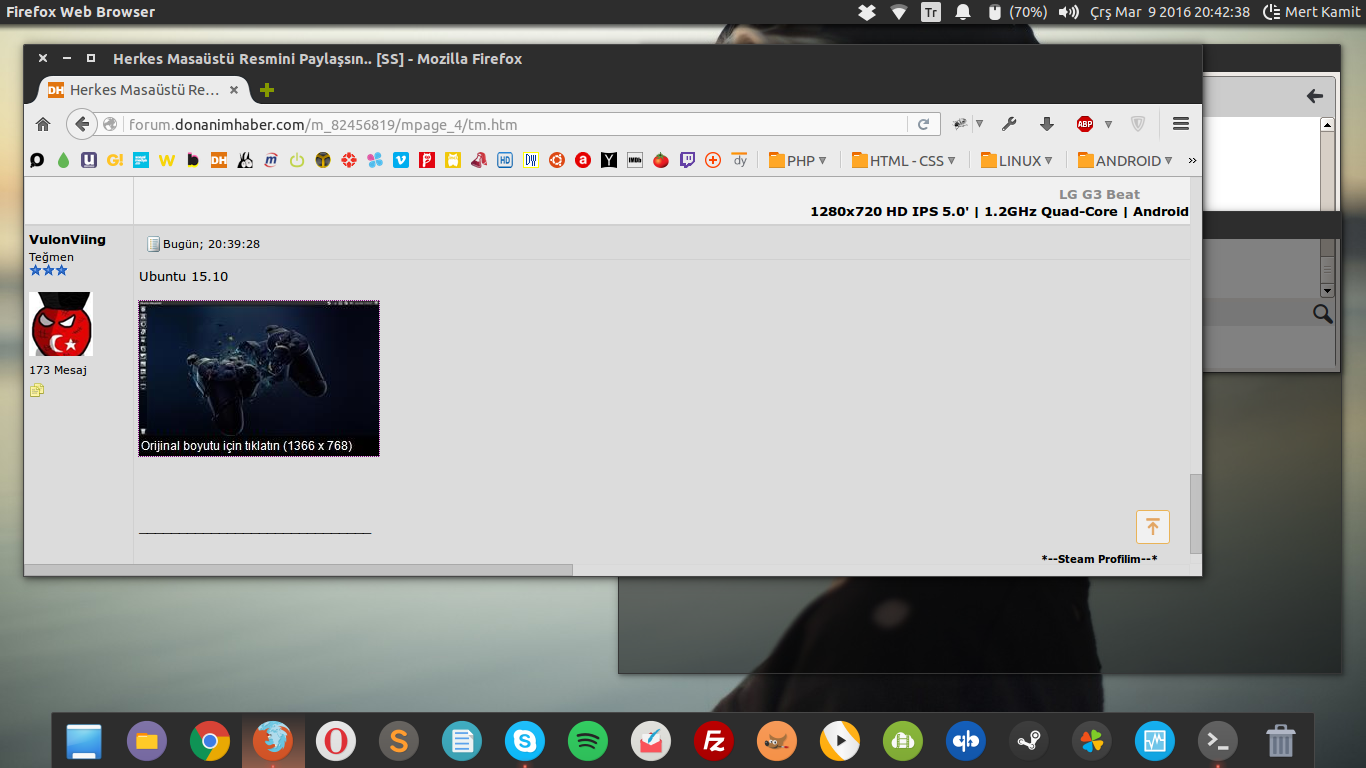Click the yellow user action icon under 173 Mesaj
This screenshot has height=768, width=1366.
tap(37, 391)
